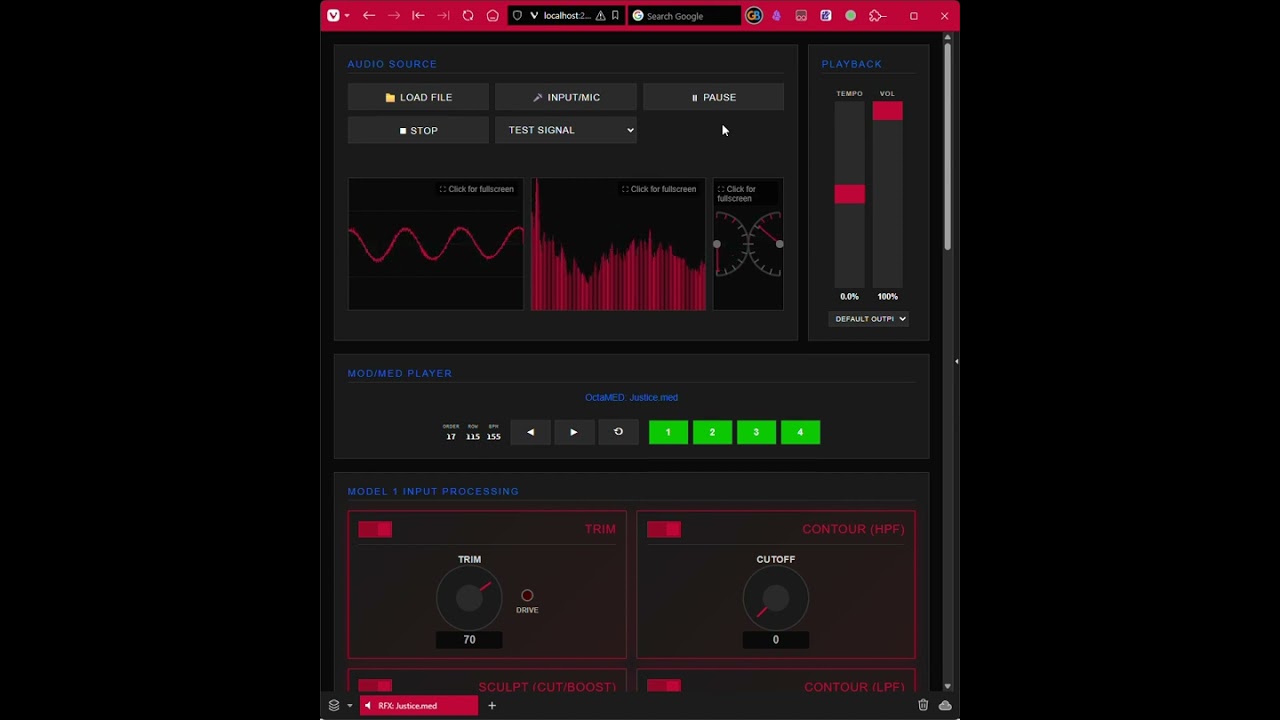Click the restart loop button
The width and height of the screenshot is (1280, 720).
coord(618,432)
